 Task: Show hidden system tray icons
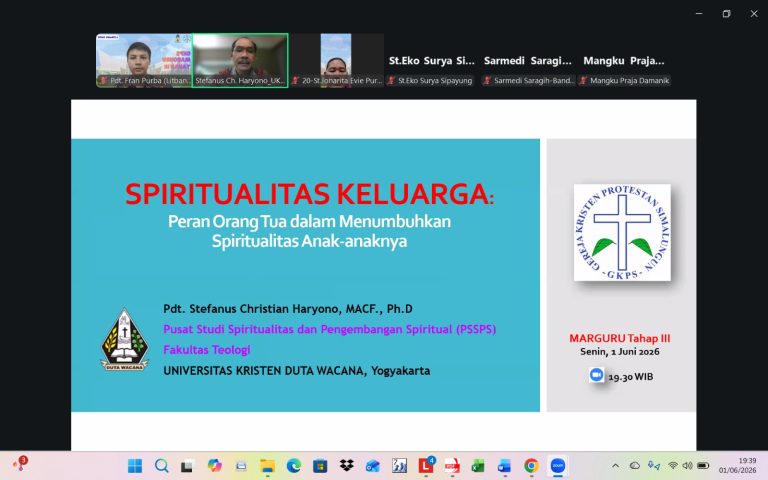tap(616, 466)
